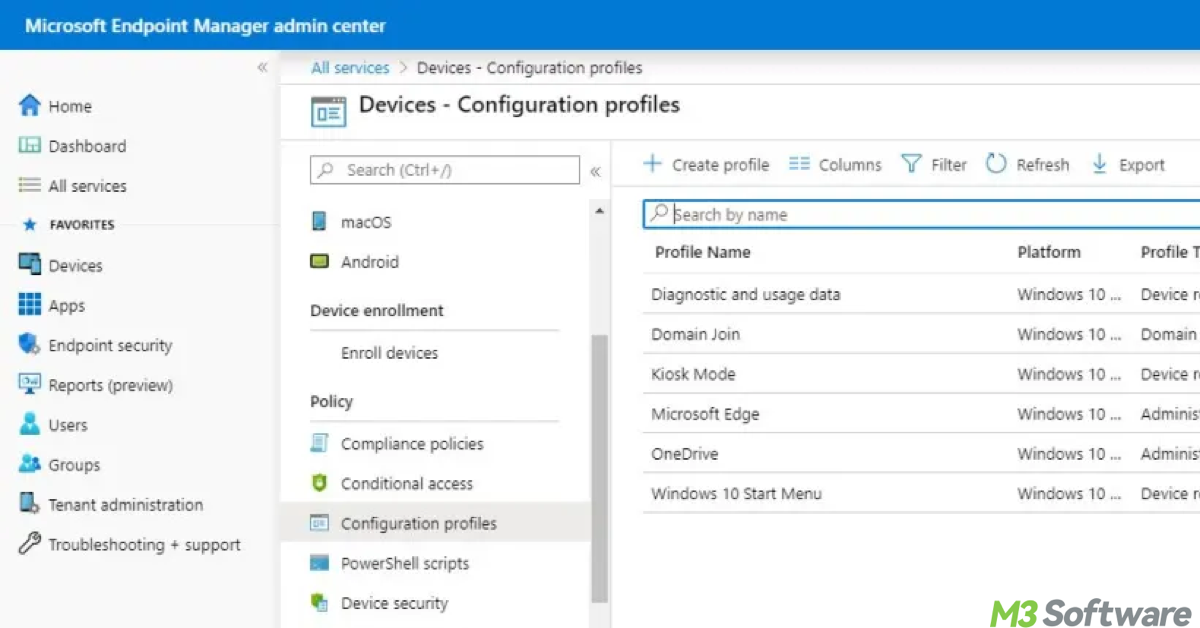Click Export in the command bar
1200x628 pixels.
[x=1142, y=165]
